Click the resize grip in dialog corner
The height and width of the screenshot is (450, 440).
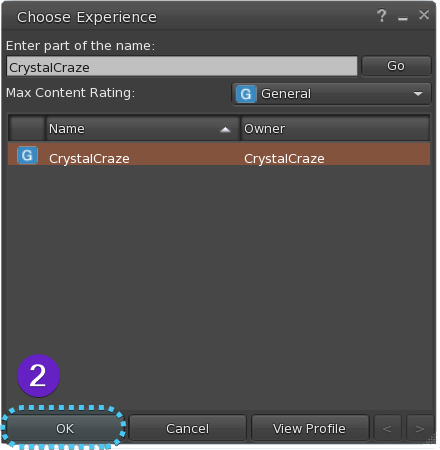(431, 439)
